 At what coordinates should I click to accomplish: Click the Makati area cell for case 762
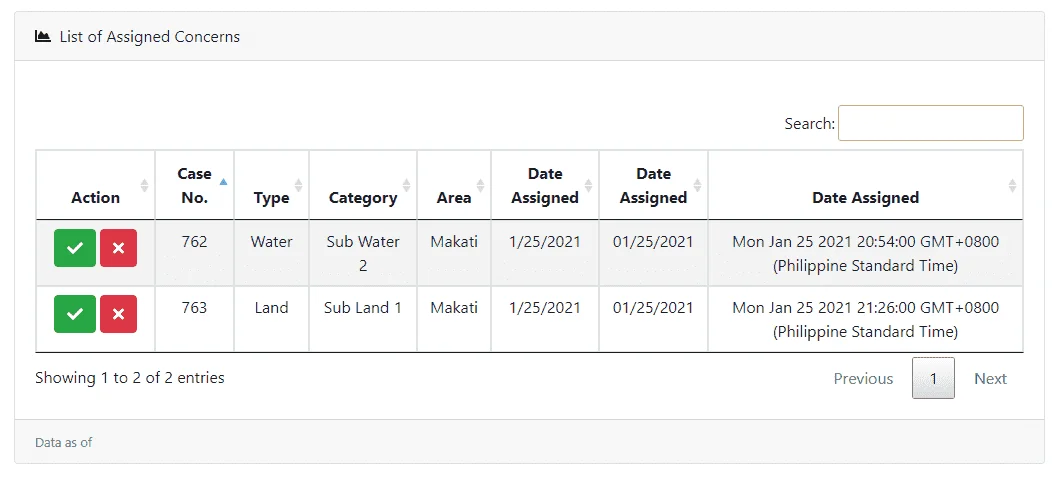(x=454, y=253)
